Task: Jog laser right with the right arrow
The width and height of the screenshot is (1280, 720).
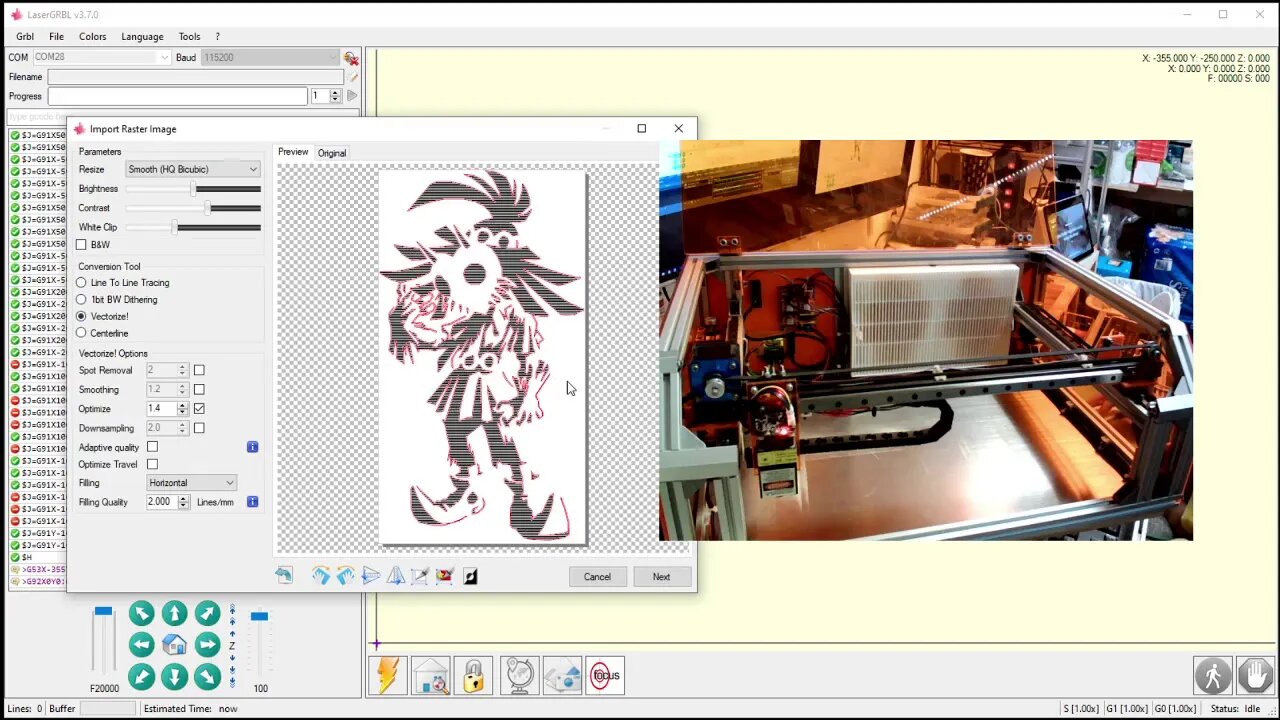Action: click(x=207, y=645)
